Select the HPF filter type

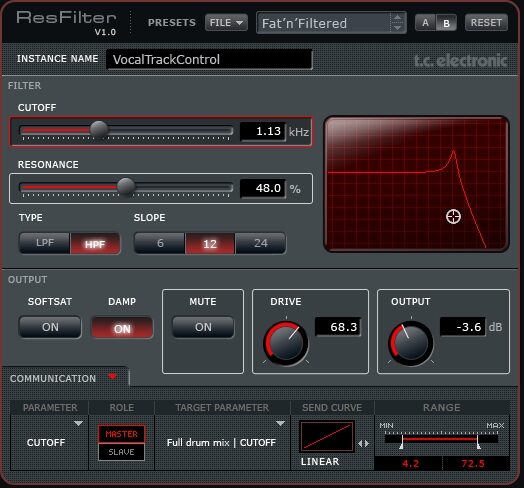(x=95, y=244)
